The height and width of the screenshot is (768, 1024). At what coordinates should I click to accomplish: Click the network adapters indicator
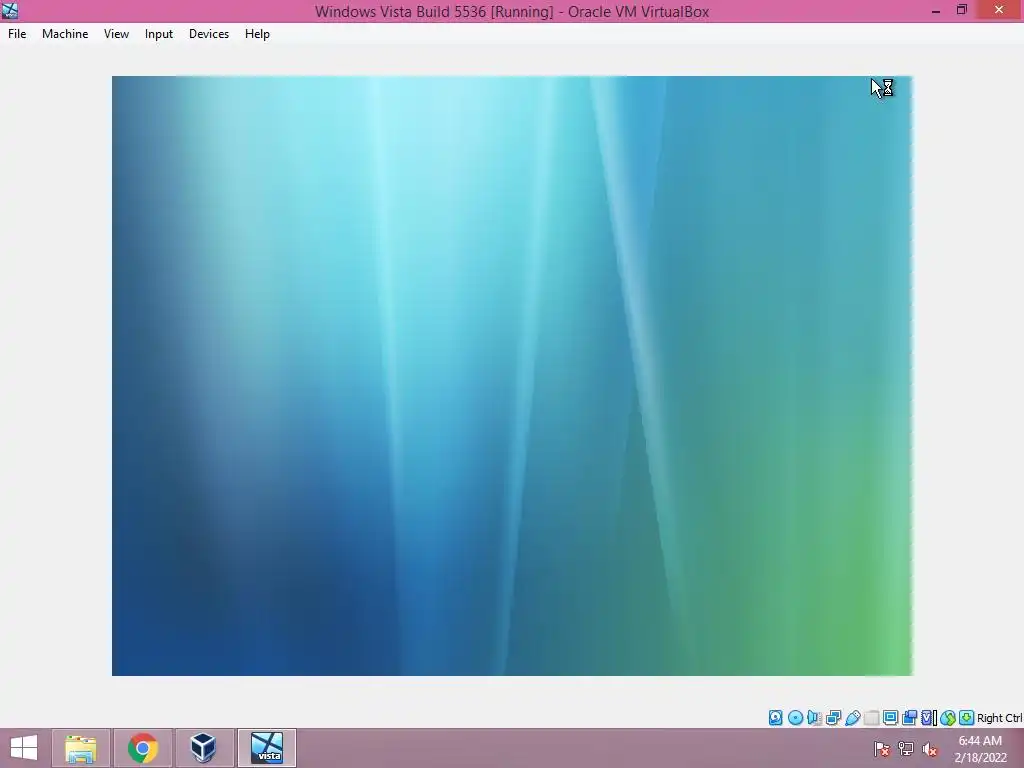point(833,718)
